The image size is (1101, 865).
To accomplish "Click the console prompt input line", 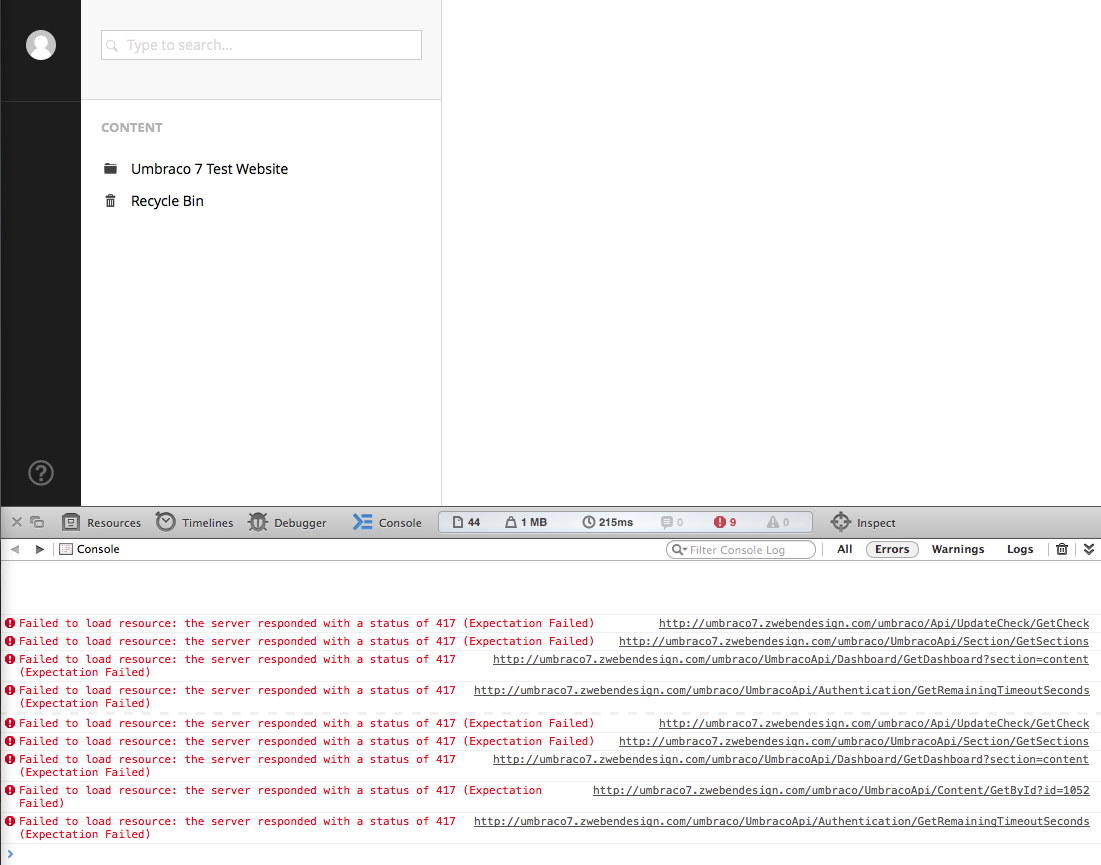I will tap(550, 854).
